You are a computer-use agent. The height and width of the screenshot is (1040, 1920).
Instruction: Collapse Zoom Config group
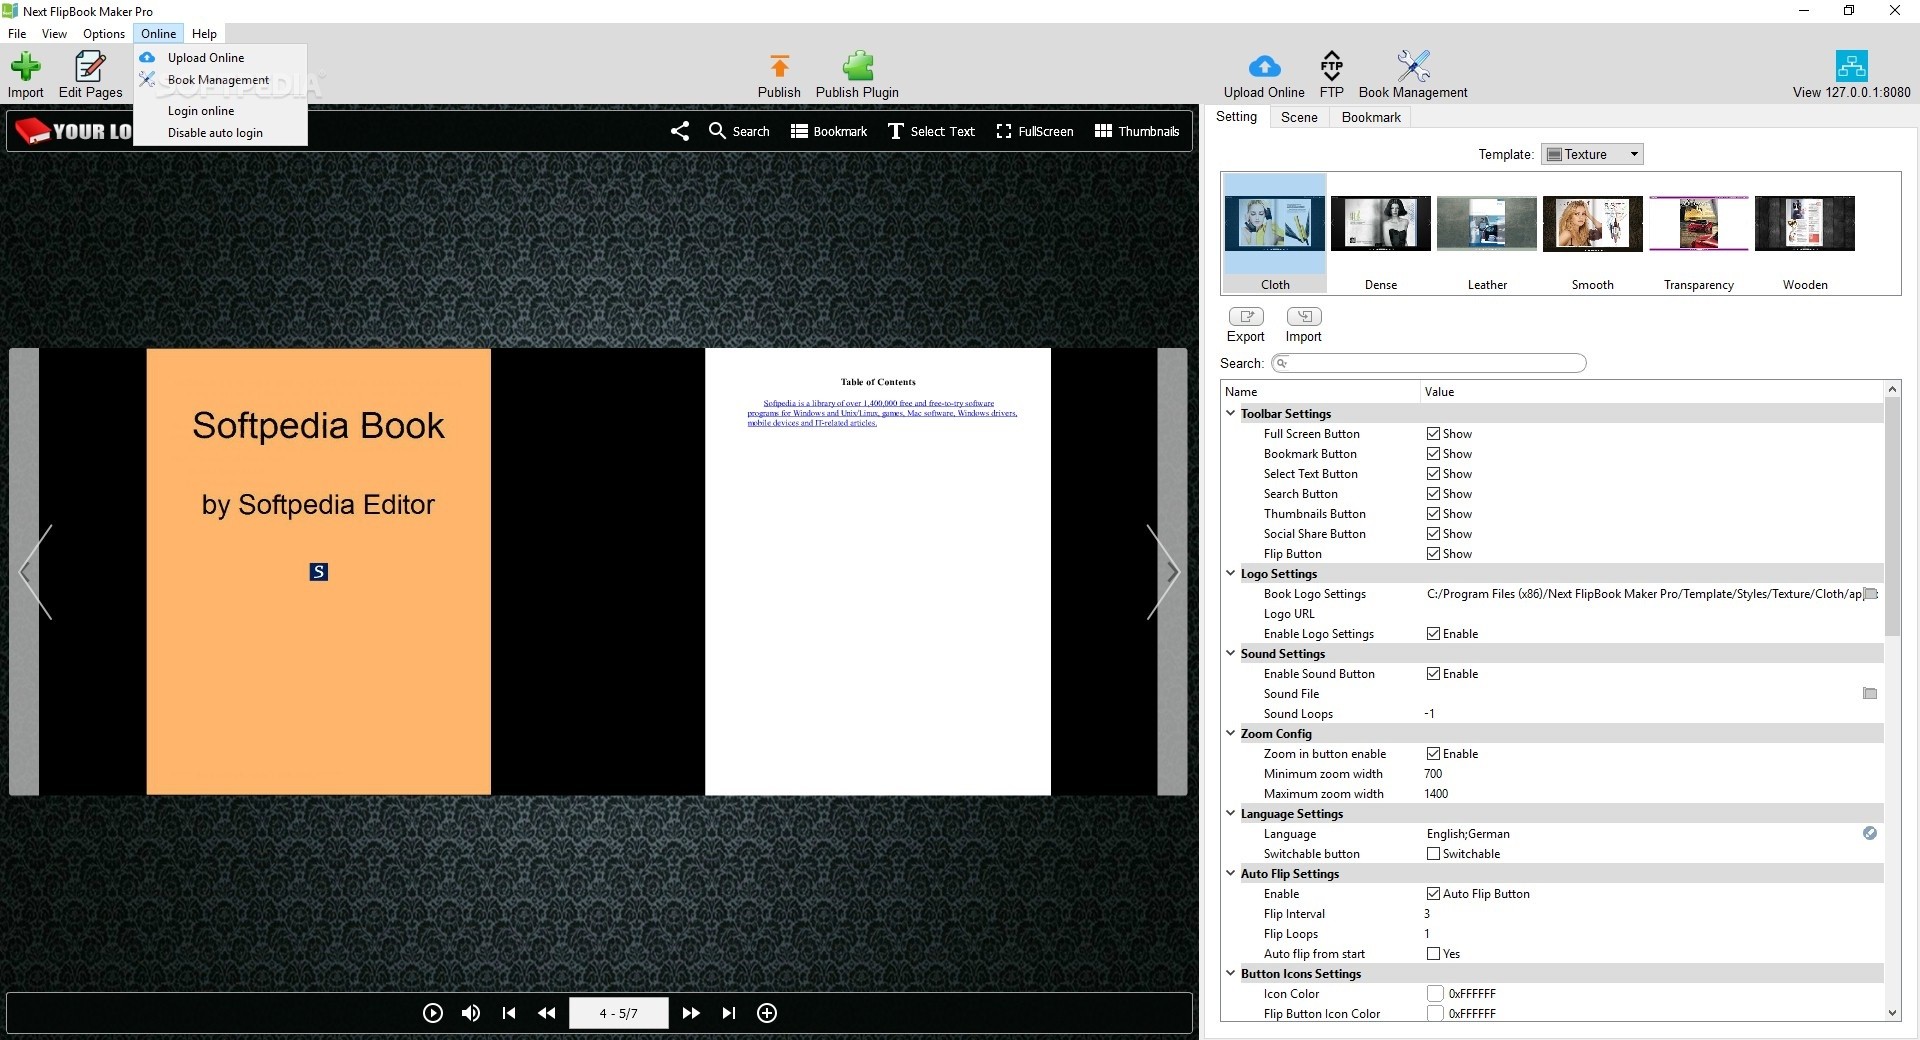1231,733
